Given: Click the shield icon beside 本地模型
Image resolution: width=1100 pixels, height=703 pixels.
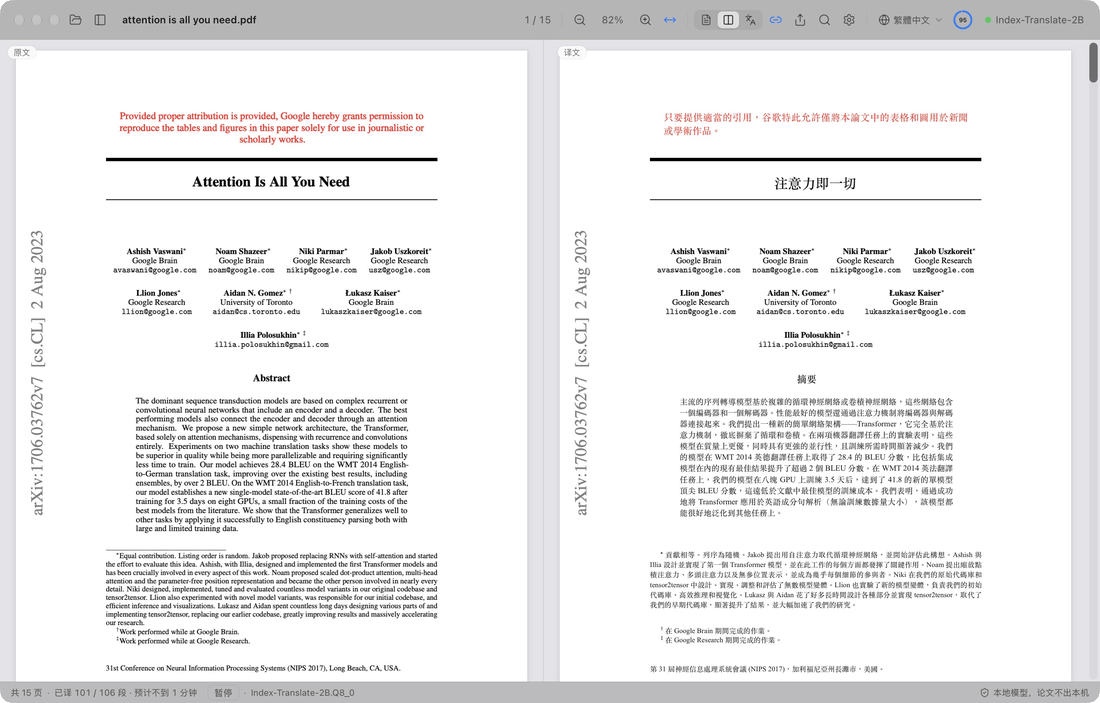Looking at the screenshot, I should 984,692.
